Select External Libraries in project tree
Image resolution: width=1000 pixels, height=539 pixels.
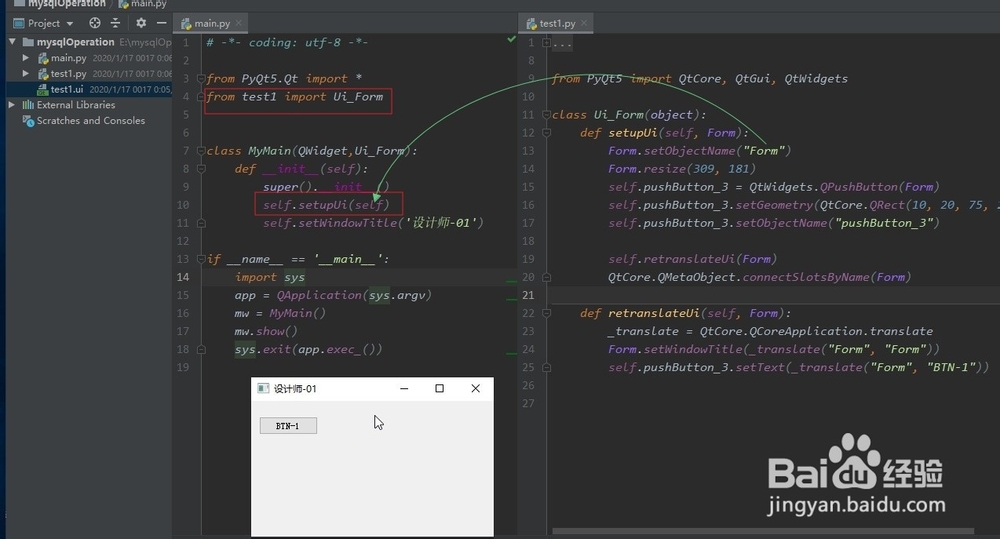[76, 105]
